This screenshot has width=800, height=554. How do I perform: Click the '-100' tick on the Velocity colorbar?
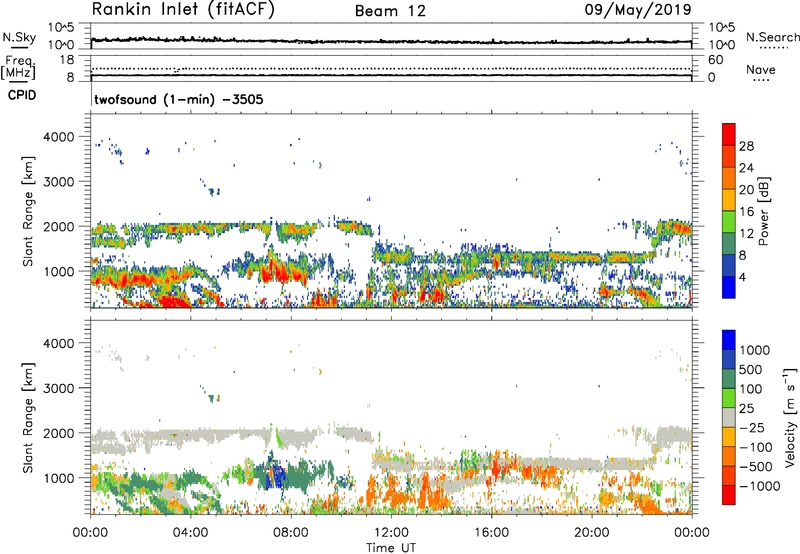[x=756, y=447]
